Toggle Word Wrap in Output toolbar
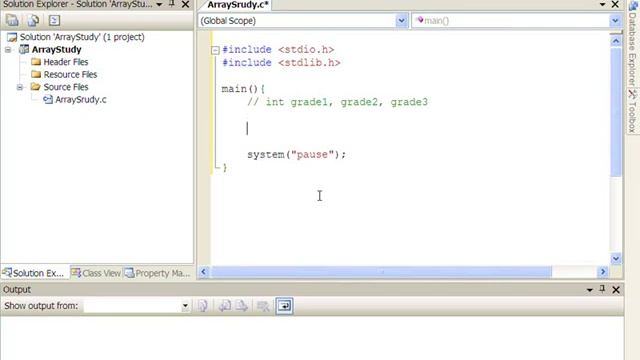Image resolution: width=640 pixels, height=360 pixels. (284, 306)
